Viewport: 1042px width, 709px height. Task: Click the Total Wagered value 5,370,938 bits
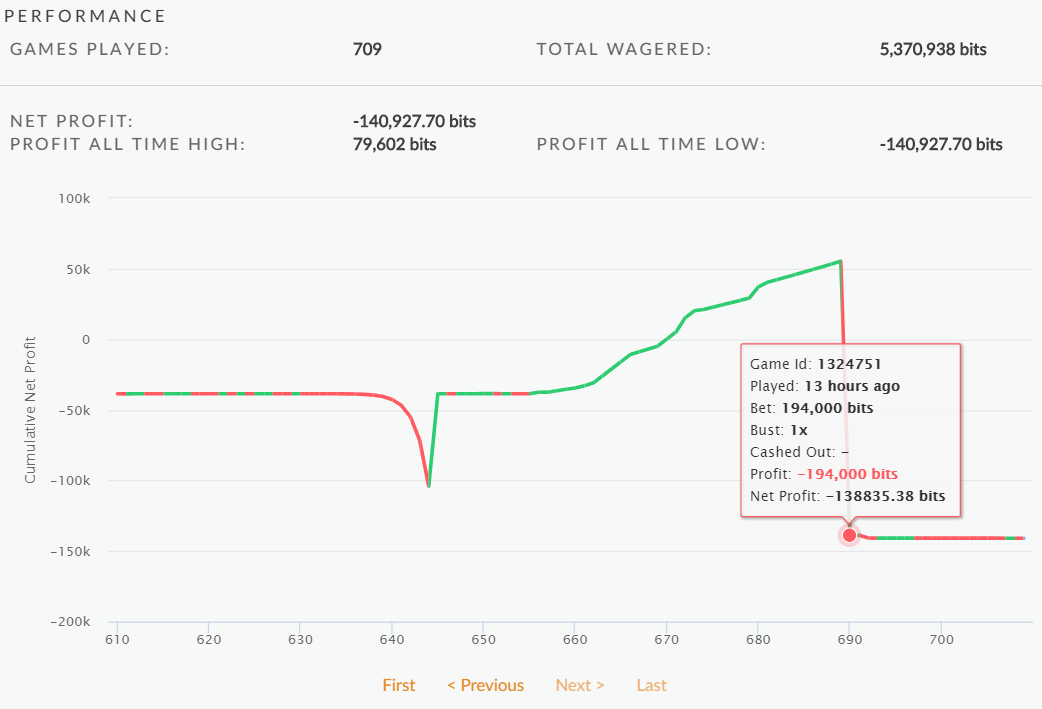933,49
